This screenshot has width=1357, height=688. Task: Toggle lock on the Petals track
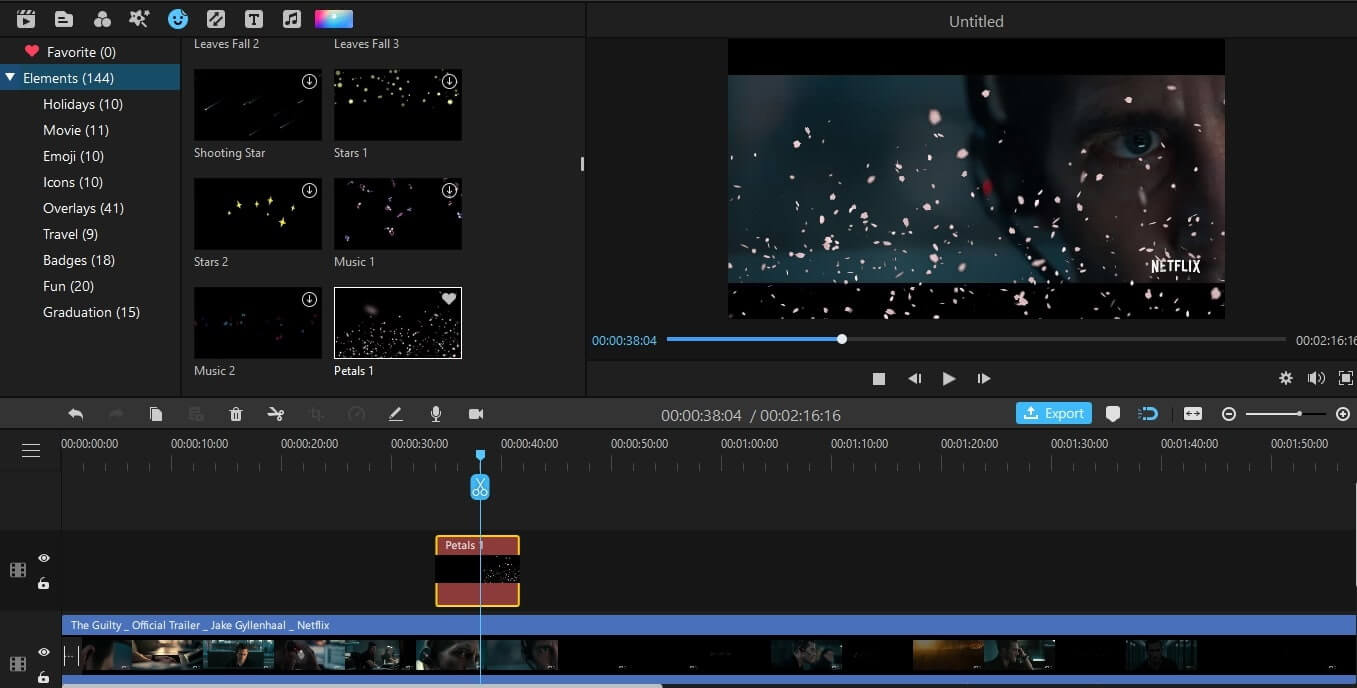(44, 583)
